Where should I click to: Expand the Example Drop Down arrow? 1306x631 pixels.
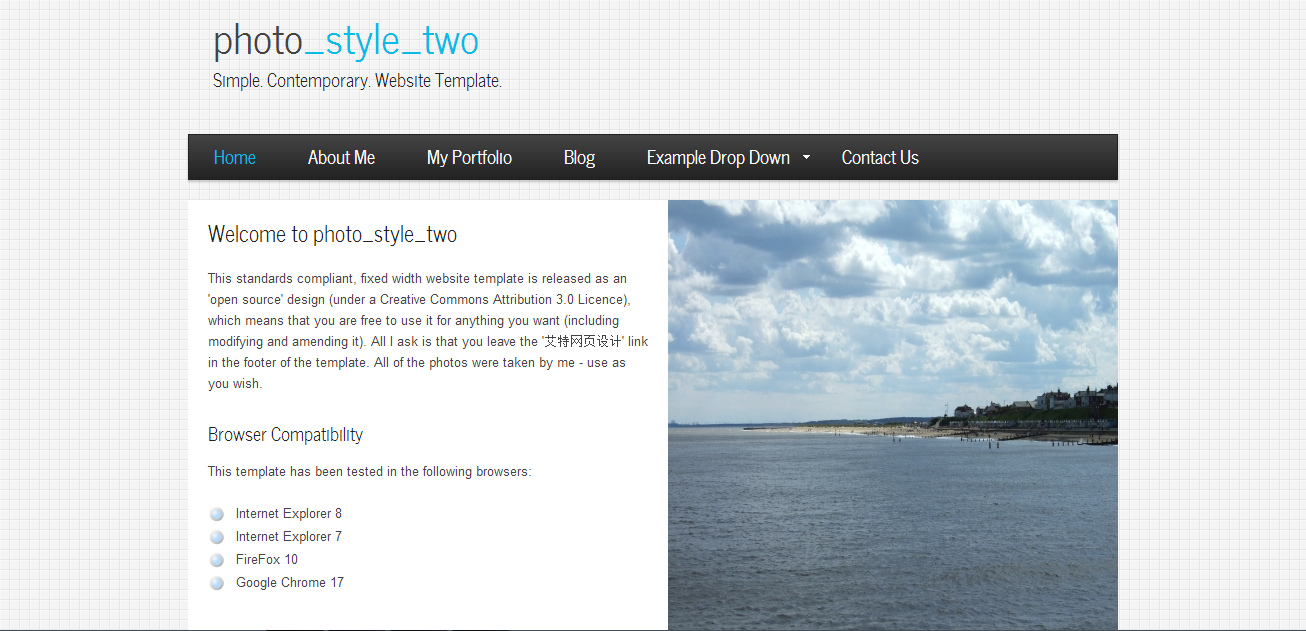tap(806, 158)
